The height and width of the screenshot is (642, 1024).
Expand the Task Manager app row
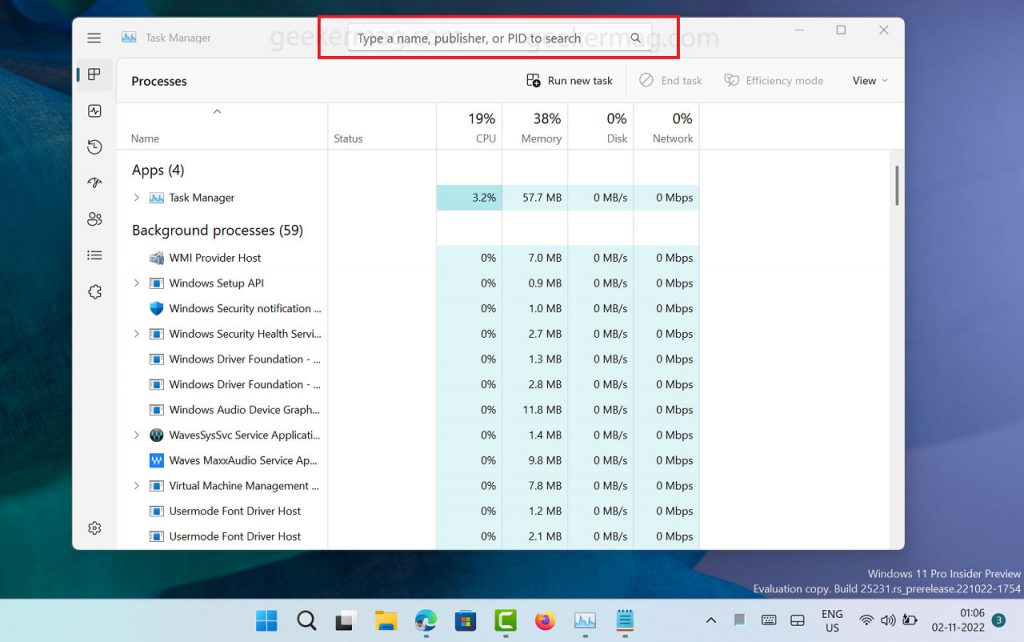click(136, 197)
